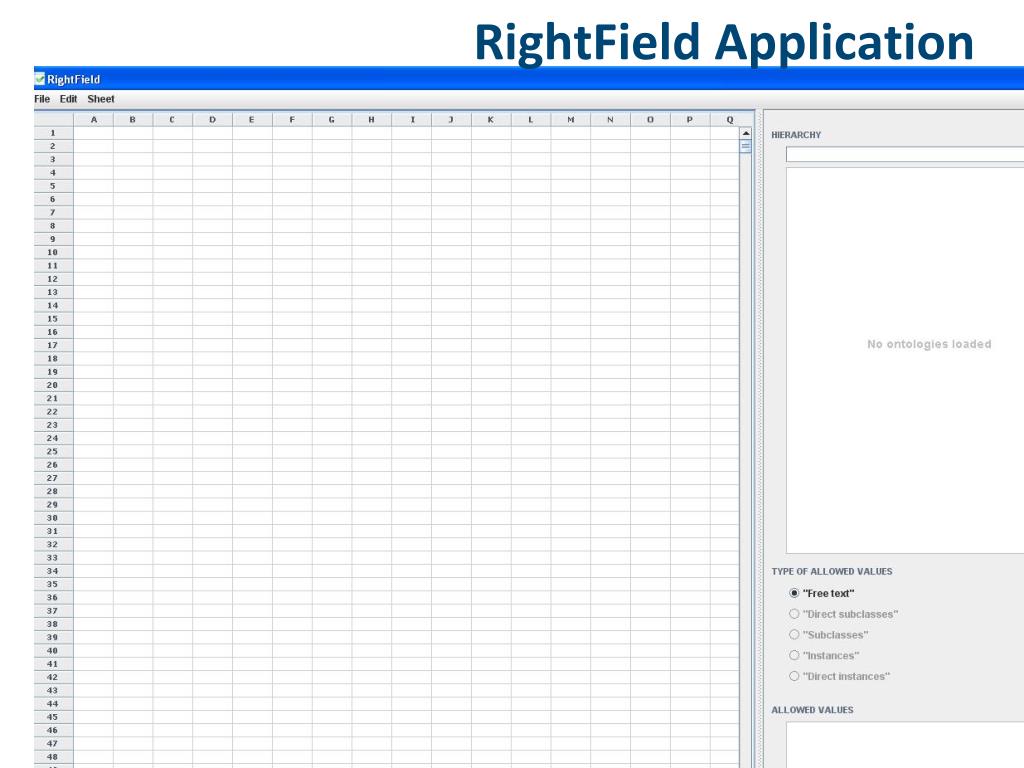This screenshot has height=768, width=1024.
Task: Select column E header
Action: [x=252, y=120]
